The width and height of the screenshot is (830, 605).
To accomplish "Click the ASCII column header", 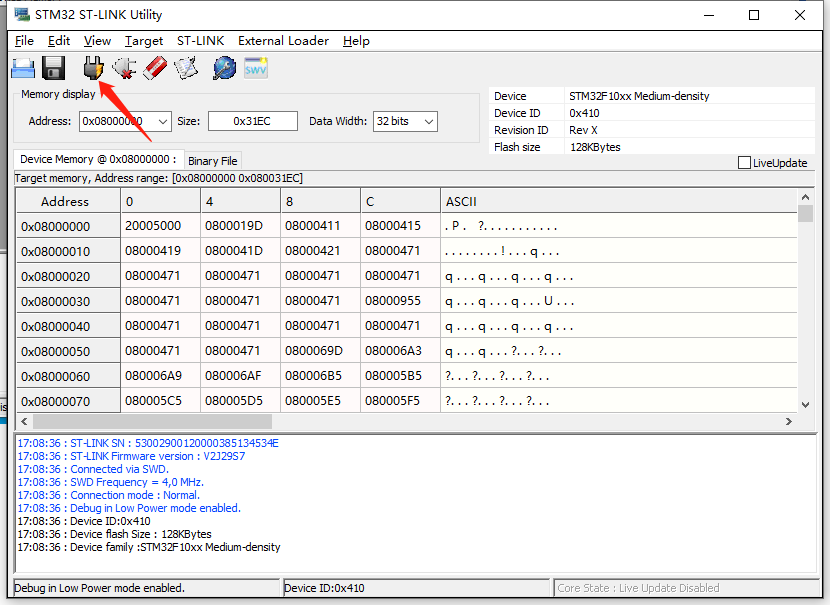I will pyautogui.click(x=618, y=202).
